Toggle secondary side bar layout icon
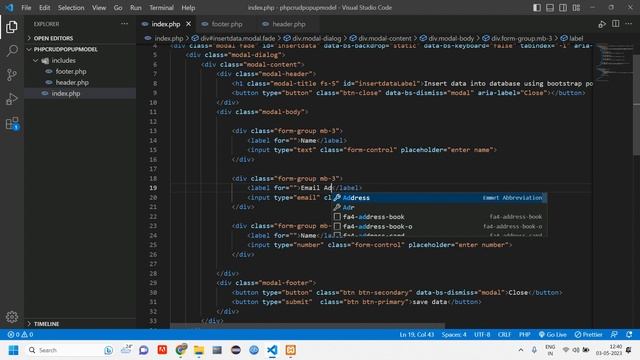 point(563,8)
